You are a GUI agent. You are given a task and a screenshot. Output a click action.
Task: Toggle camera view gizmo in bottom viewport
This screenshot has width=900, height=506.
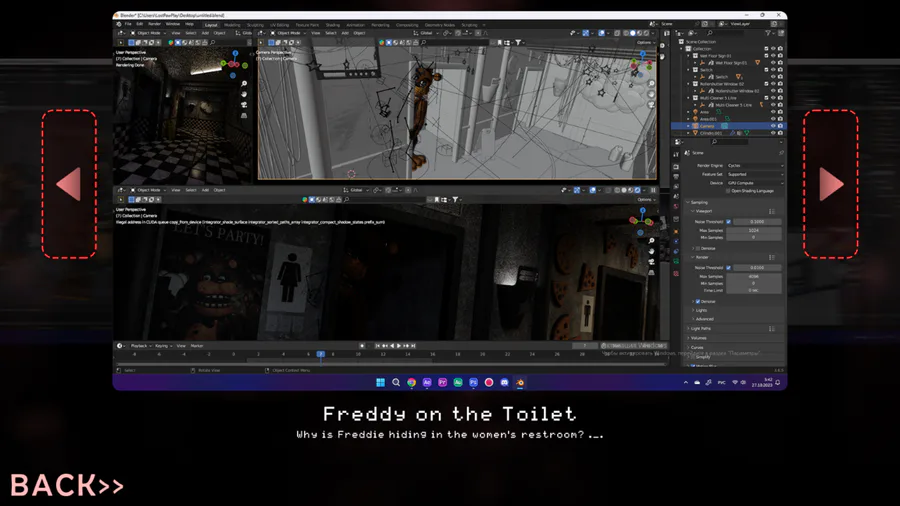pos(651,262)
